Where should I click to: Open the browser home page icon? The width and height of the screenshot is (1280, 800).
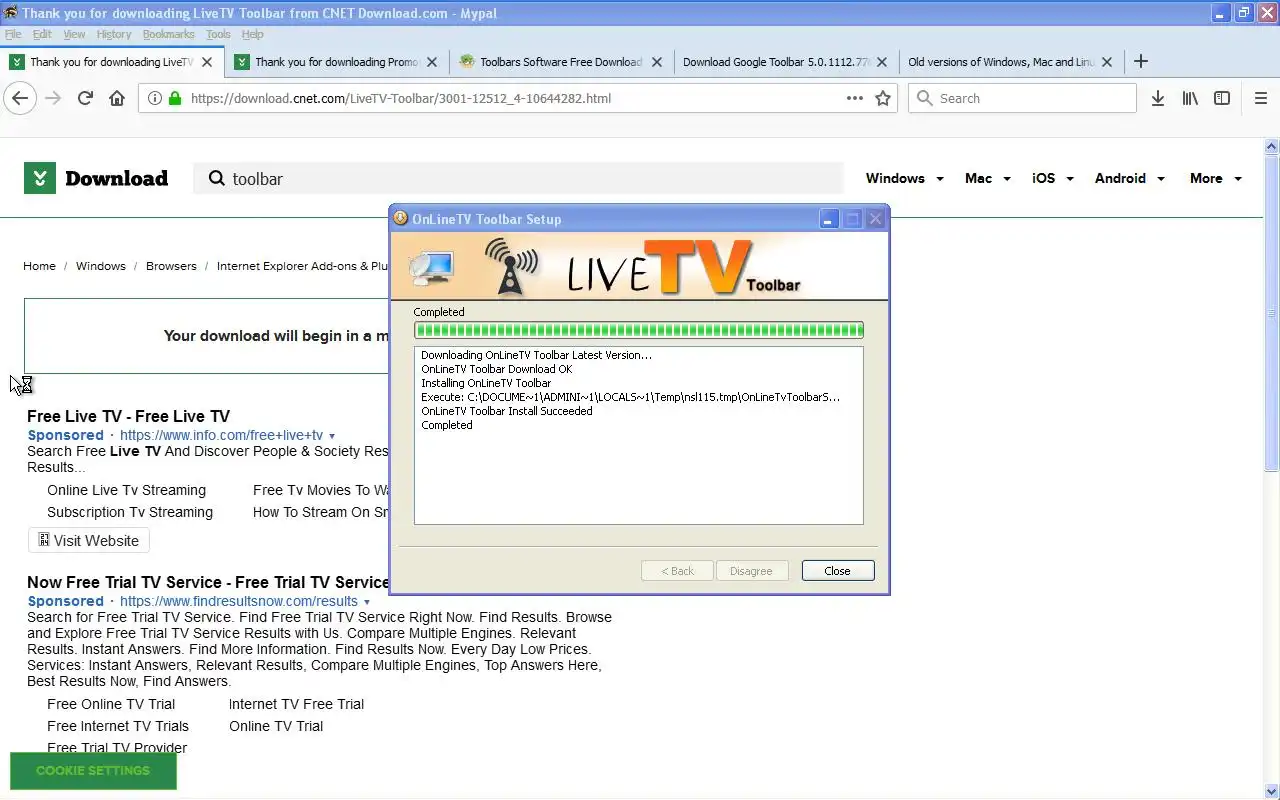tap(117, 98)
